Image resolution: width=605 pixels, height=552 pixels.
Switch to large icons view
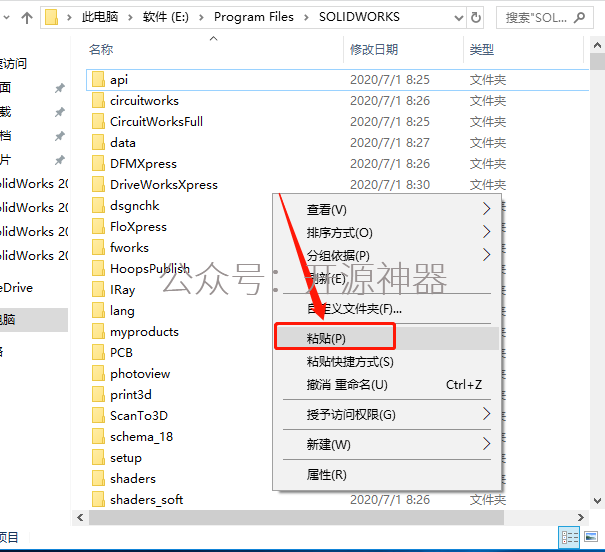(591, 537)
